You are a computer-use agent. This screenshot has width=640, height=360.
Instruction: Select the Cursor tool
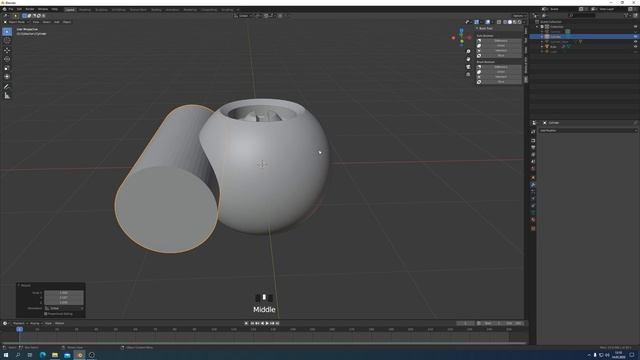7,40
